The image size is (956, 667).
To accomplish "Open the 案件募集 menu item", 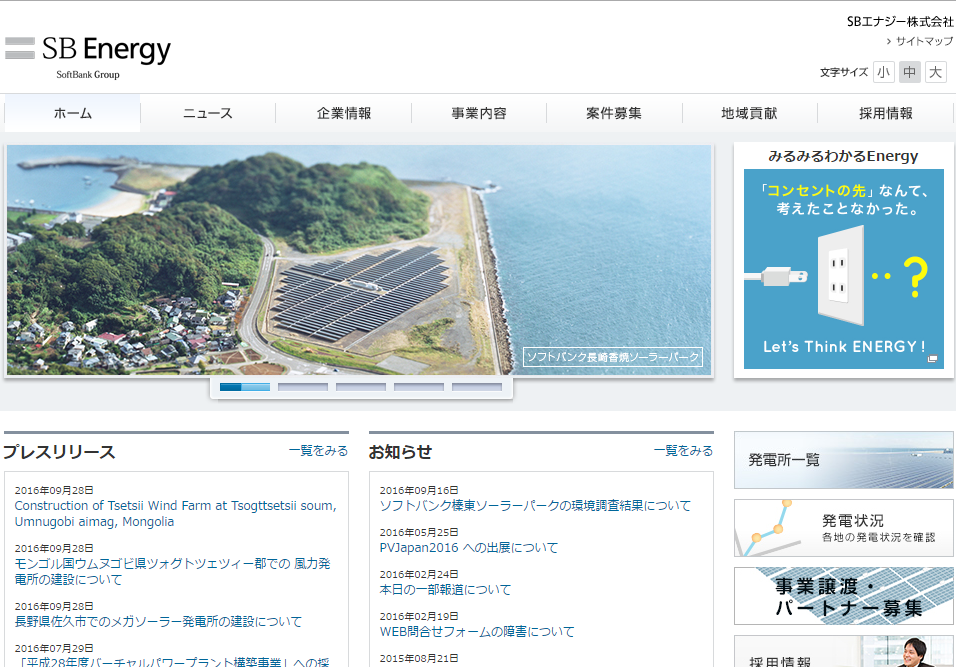I will click(614, 113).
